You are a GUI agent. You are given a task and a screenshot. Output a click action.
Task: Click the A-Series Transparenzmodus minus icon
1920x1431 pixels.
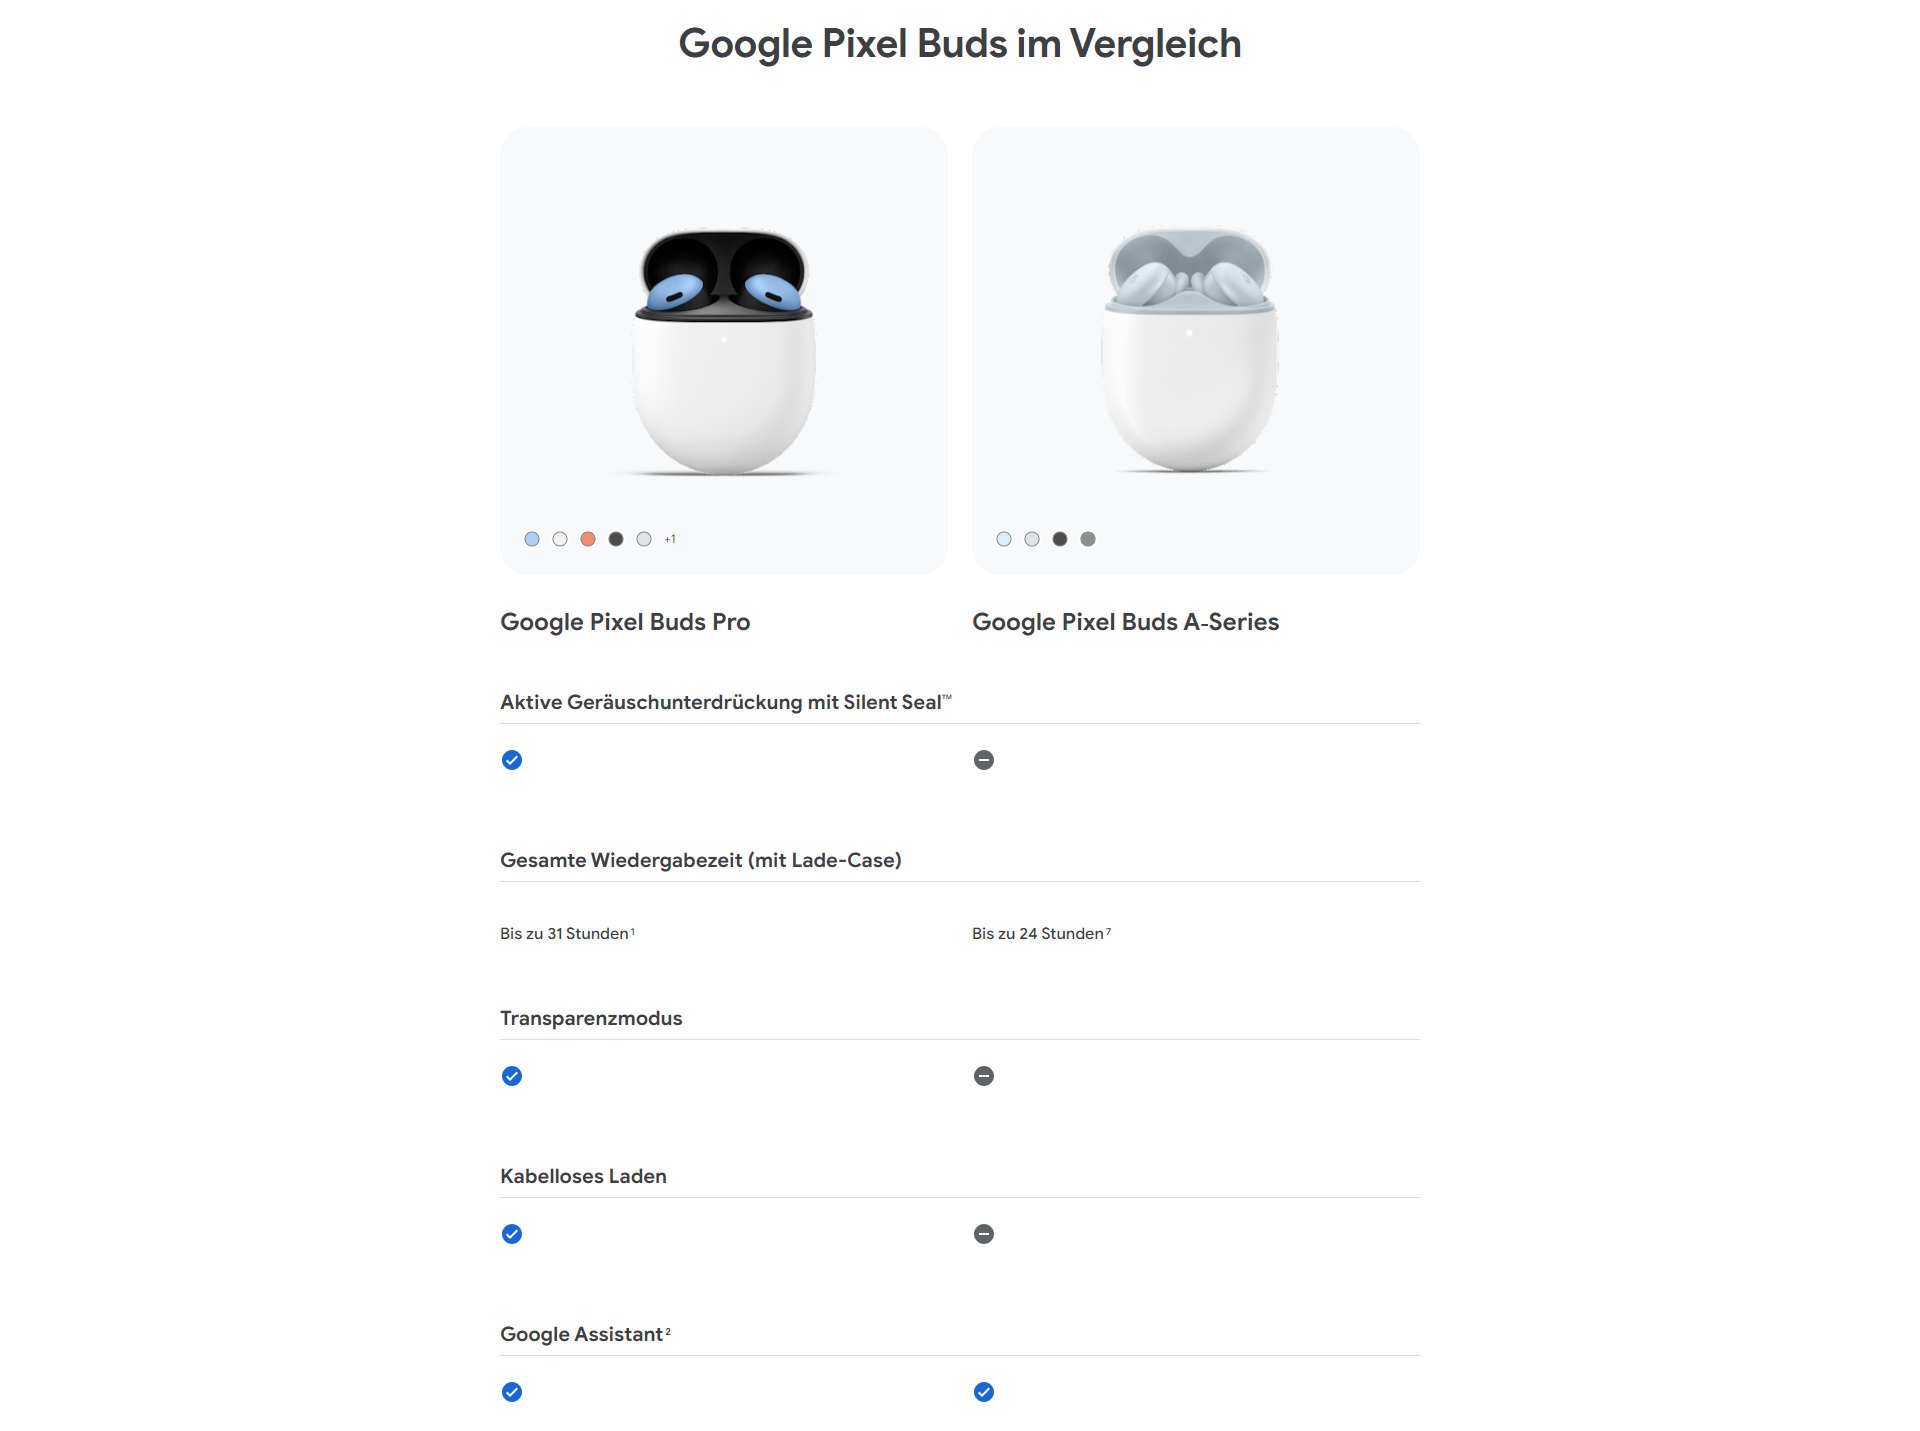pyautogui.click(x=984, y=1076)
